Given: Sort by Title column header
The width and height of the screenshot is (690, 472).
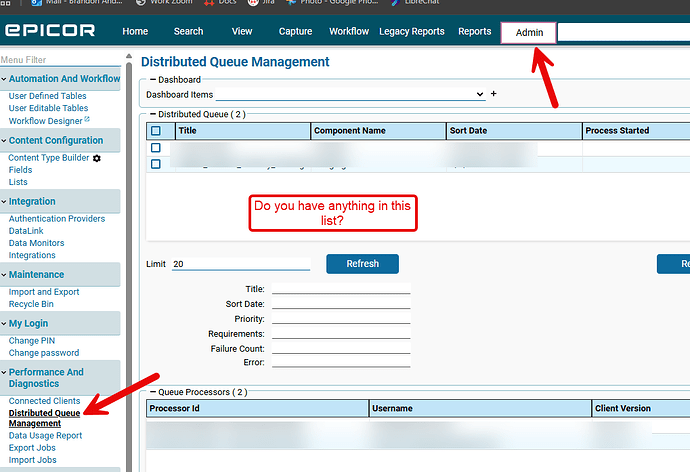Looking at the screenshot, I should tap(243, 131).
